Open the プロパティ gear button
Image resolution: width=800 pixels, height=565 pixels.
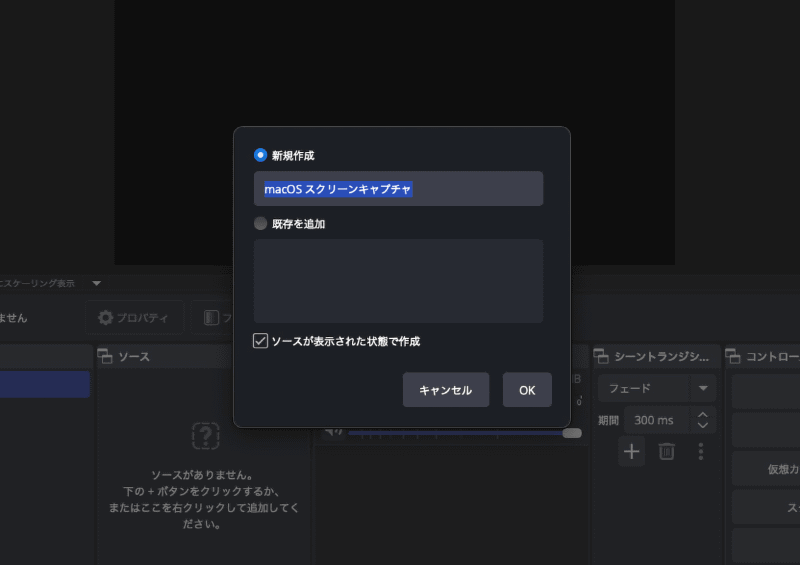134,318
